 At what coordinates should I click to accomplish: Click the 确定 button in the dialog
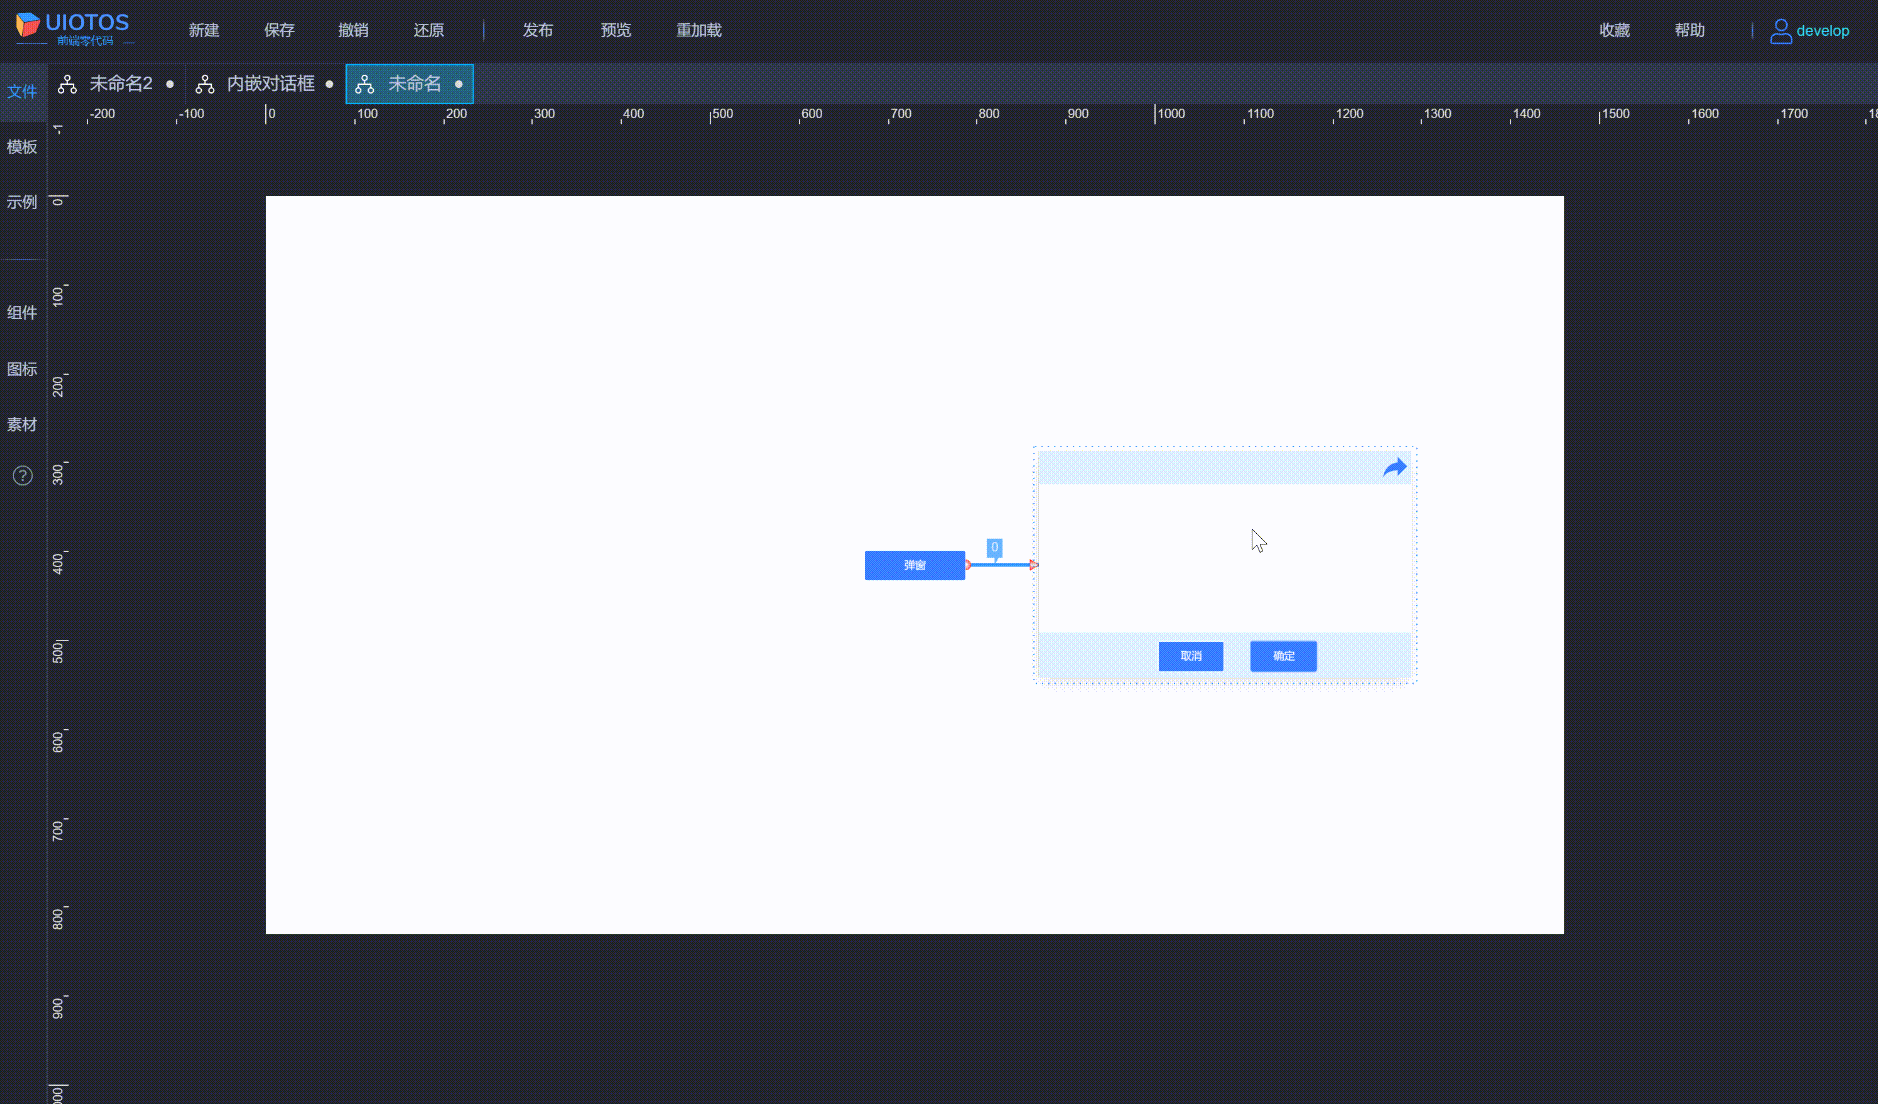pos(1283,656)
